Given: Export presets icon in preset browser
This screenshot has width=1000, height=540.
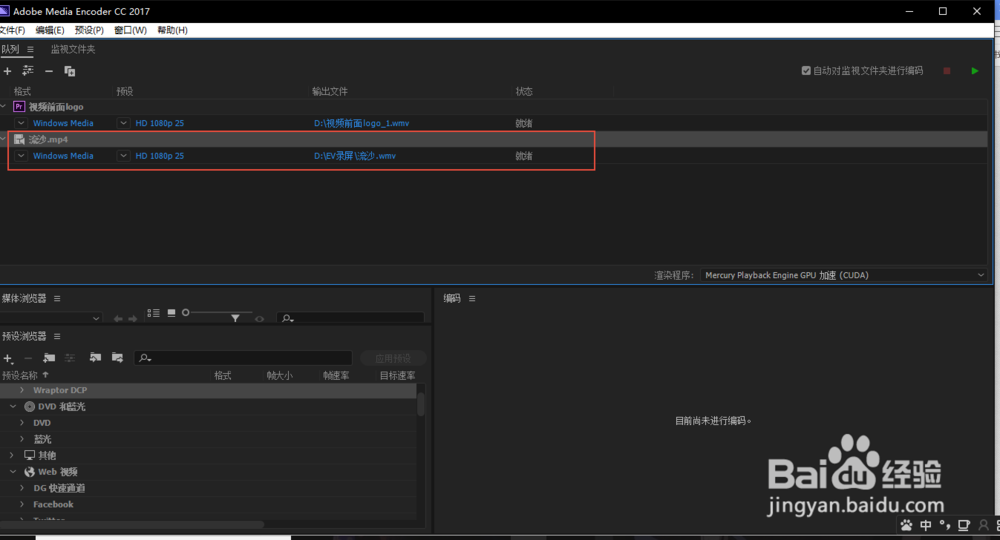Looking at the screenshot, I should click(117, 358).
